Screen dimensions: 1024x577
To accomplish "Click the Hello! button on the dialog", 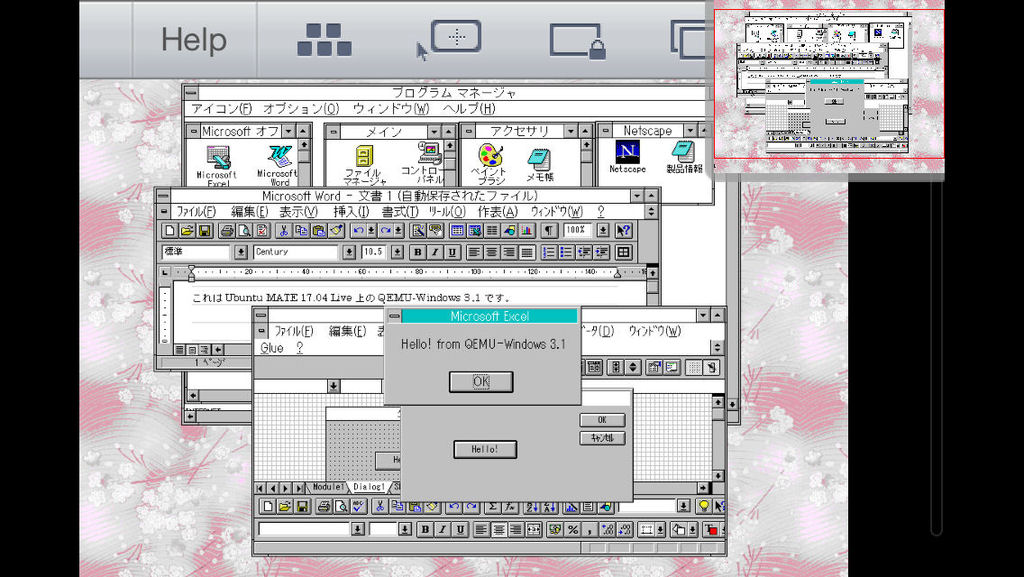I will pyautogui.click(x=485, y=449).
